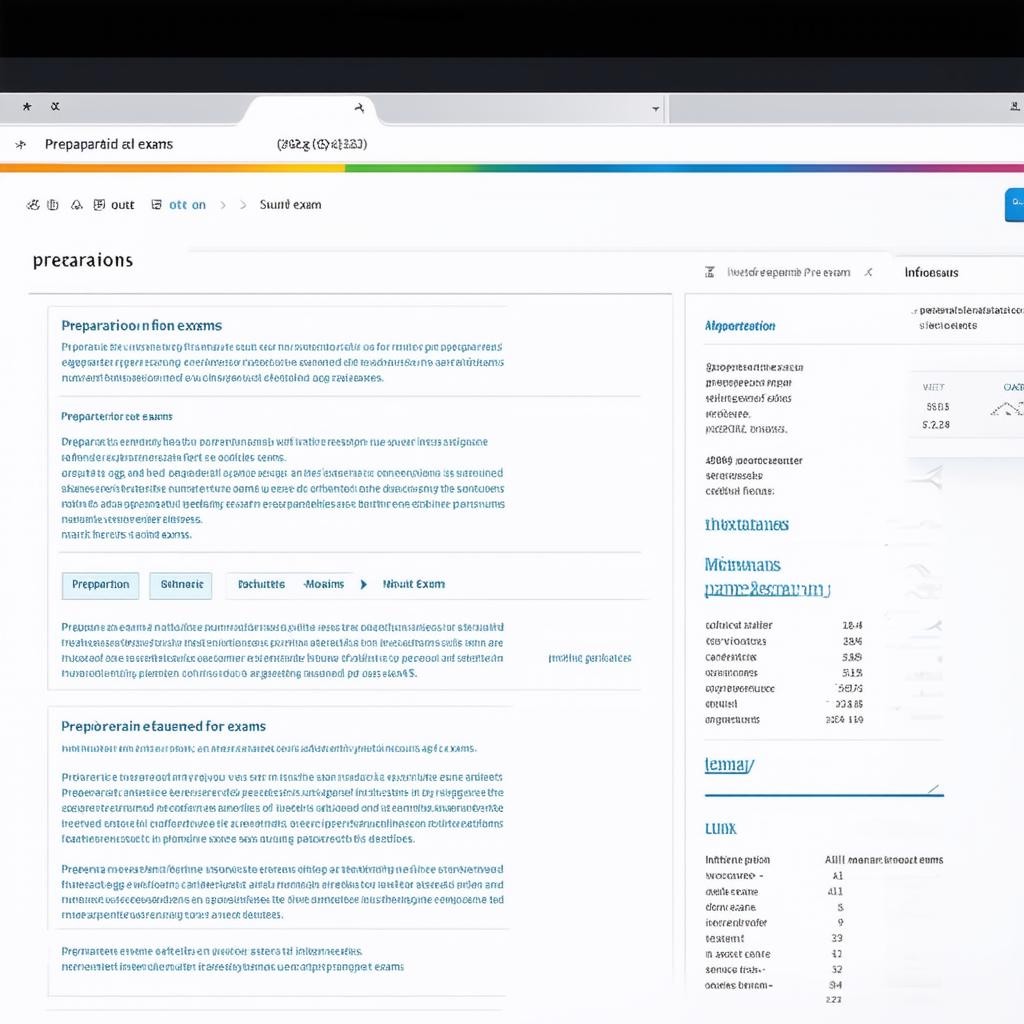Click the first icon in the breadcrumb toolbar
The image size is (1024, 1024).
click(33, 205)
